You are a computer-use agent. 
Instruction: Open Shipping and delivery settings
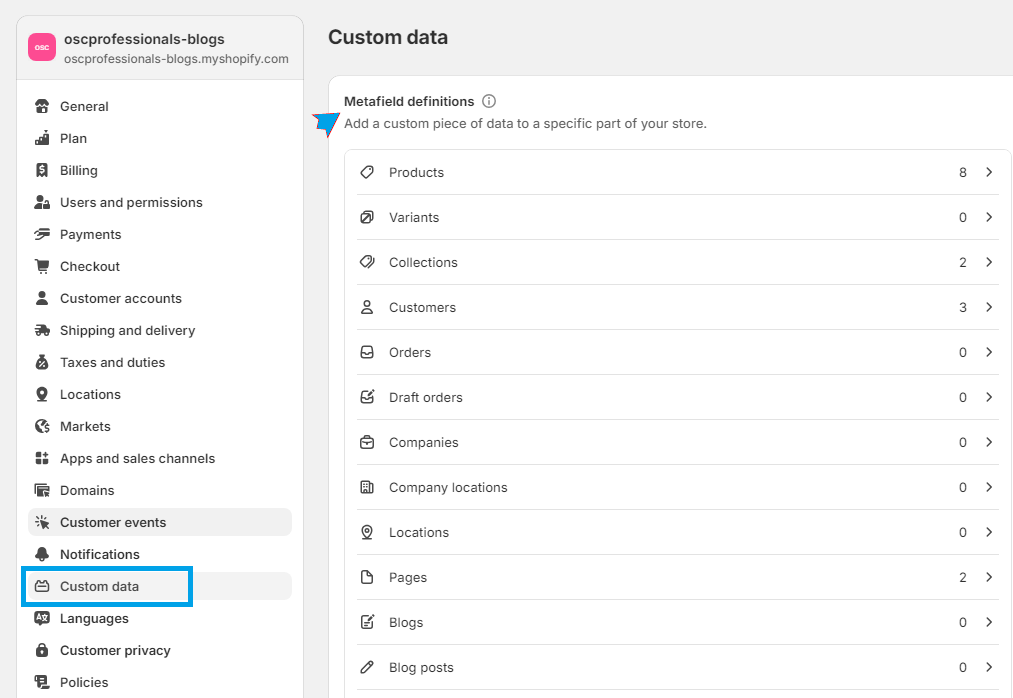pos(127,330)
